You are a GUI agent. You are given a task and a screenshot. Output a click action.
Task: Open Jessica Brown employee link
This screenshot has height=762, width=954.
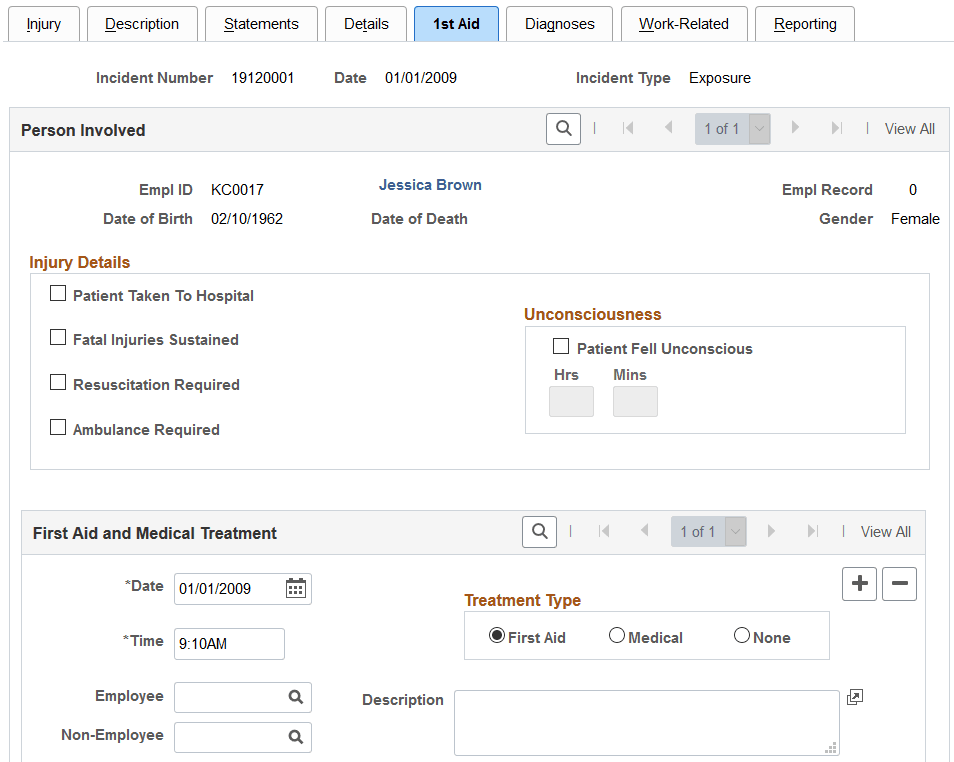[430, 185]
